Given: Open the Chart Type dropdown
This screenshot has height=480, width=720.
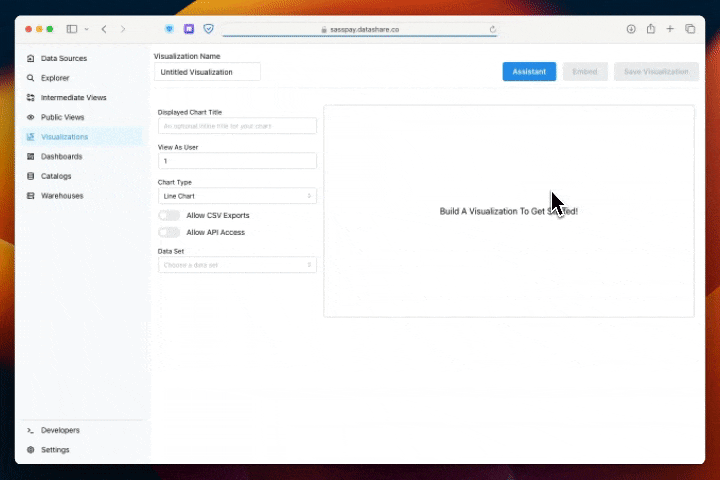Looking at the screenshot, I should (x=237, y=196).
